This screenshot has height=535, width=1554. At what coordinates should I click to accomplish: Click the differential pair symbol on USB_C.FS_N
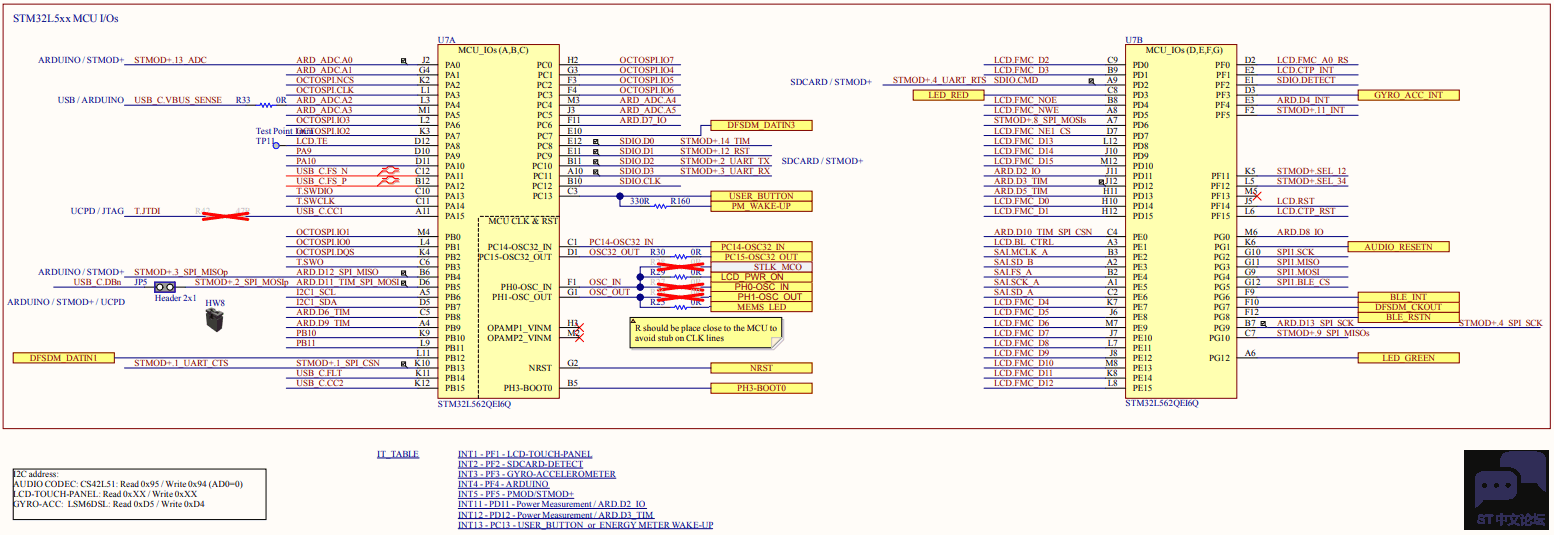pos(388,171)
